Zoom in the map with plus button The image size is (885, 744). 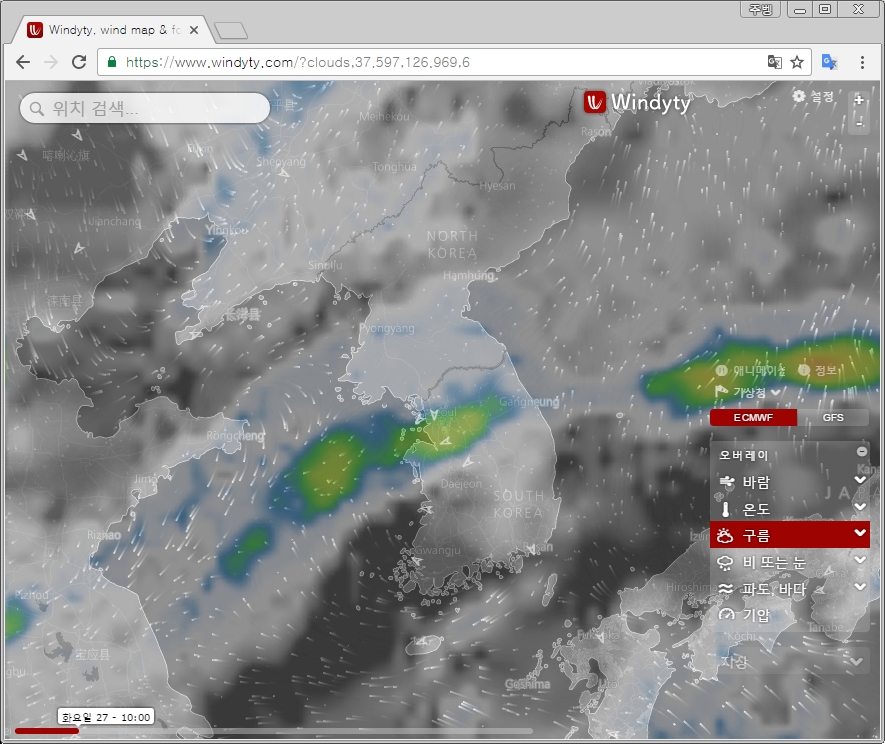(859, 100)
